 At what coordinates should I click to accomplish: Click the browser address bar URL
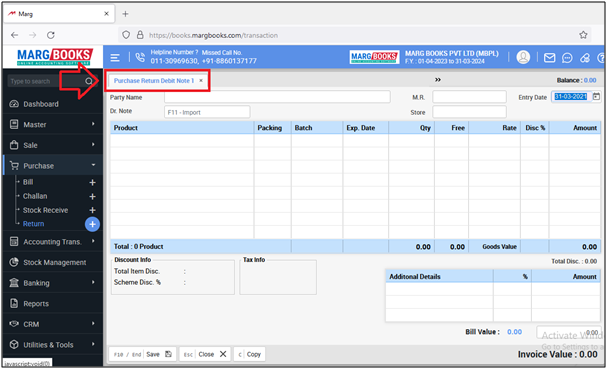click(213, 35)
